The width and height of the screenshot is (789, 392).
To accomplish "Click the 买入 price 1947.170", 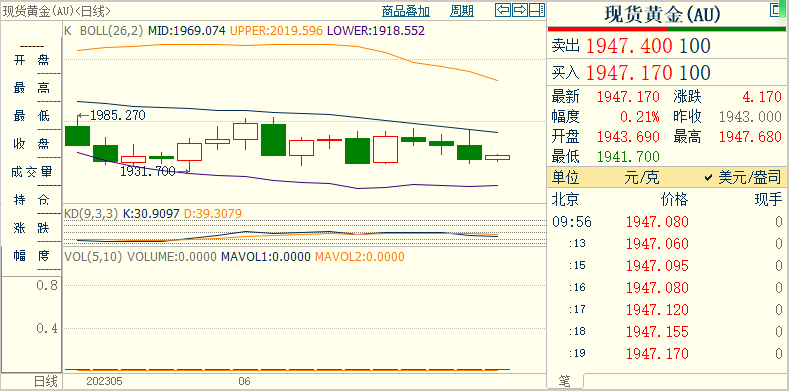I will point(628,73).
